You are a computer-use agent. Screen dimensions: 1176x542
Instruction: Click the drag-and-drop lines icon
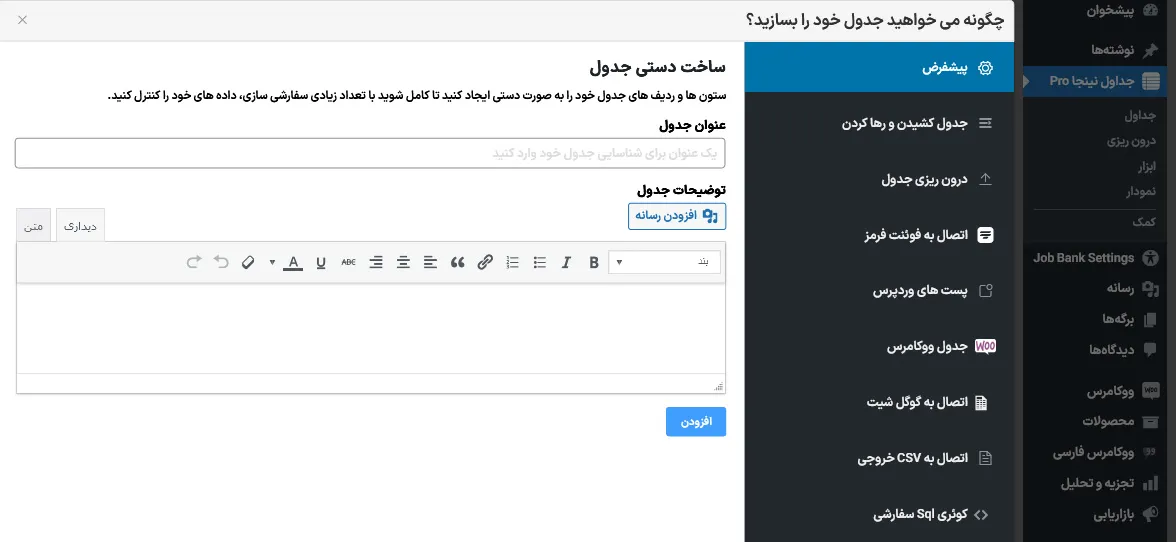coord(986,123)
